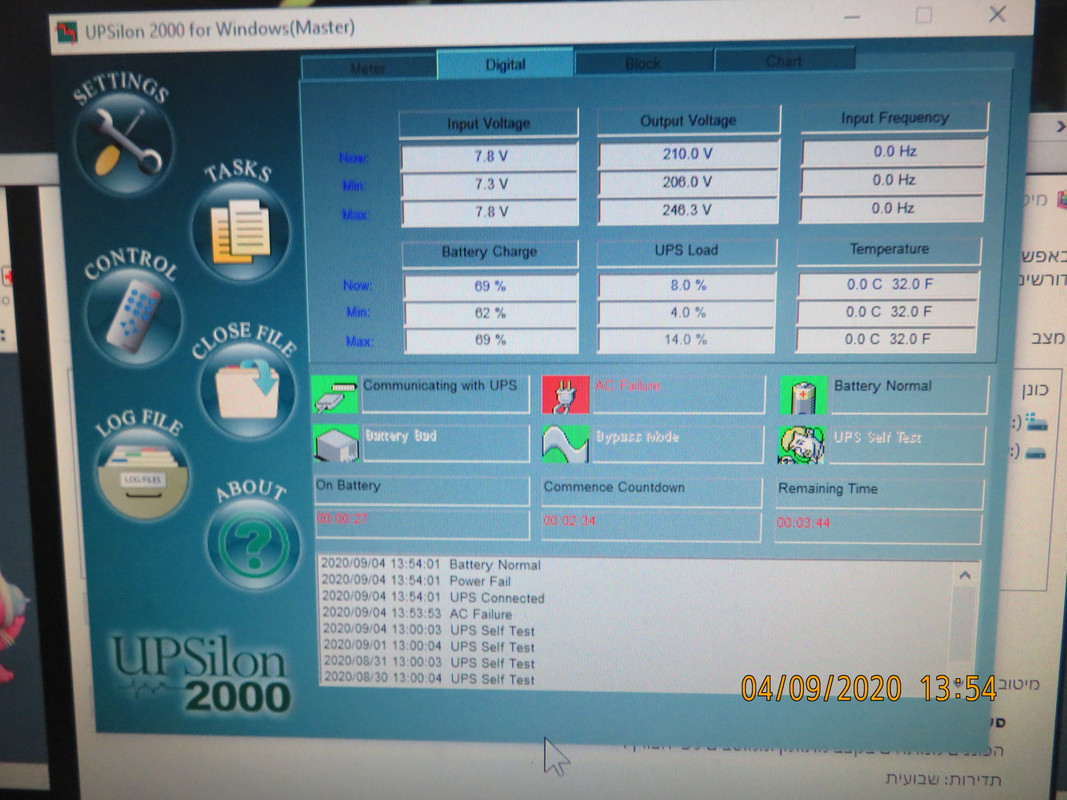
Task: Select the Power Fail log entry
Action: (416, 581)
